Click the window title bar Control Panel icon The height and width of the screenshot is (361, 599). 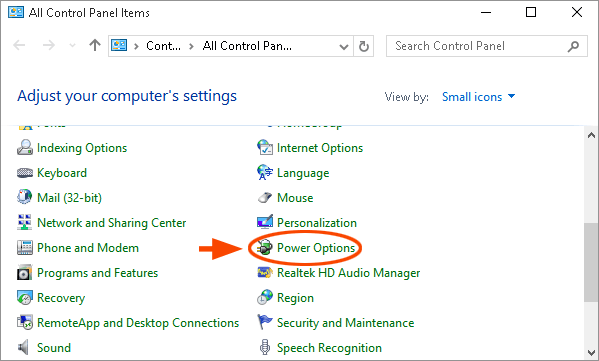(16, 13)
